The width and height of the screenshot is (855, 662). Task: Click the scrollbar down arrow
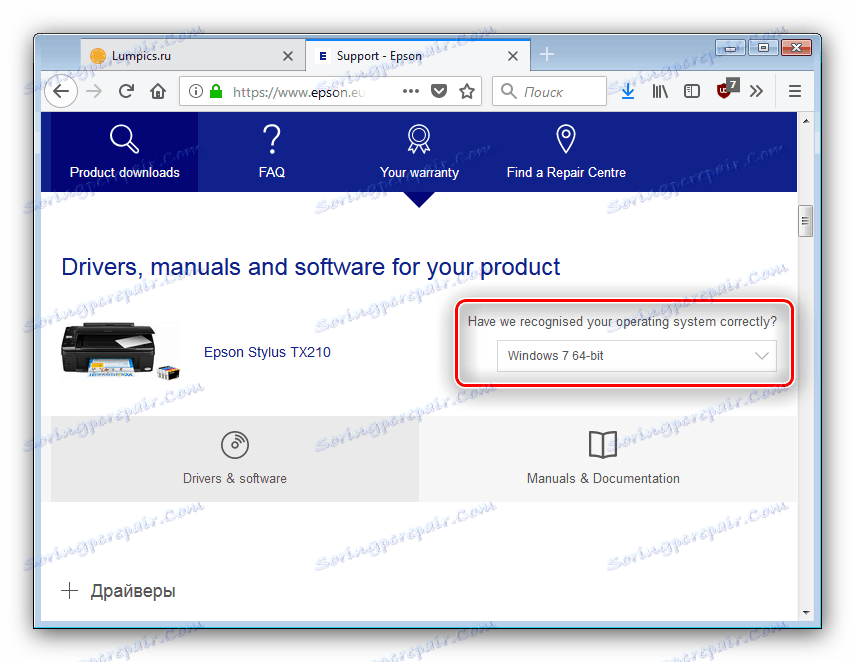coord(806,613)
